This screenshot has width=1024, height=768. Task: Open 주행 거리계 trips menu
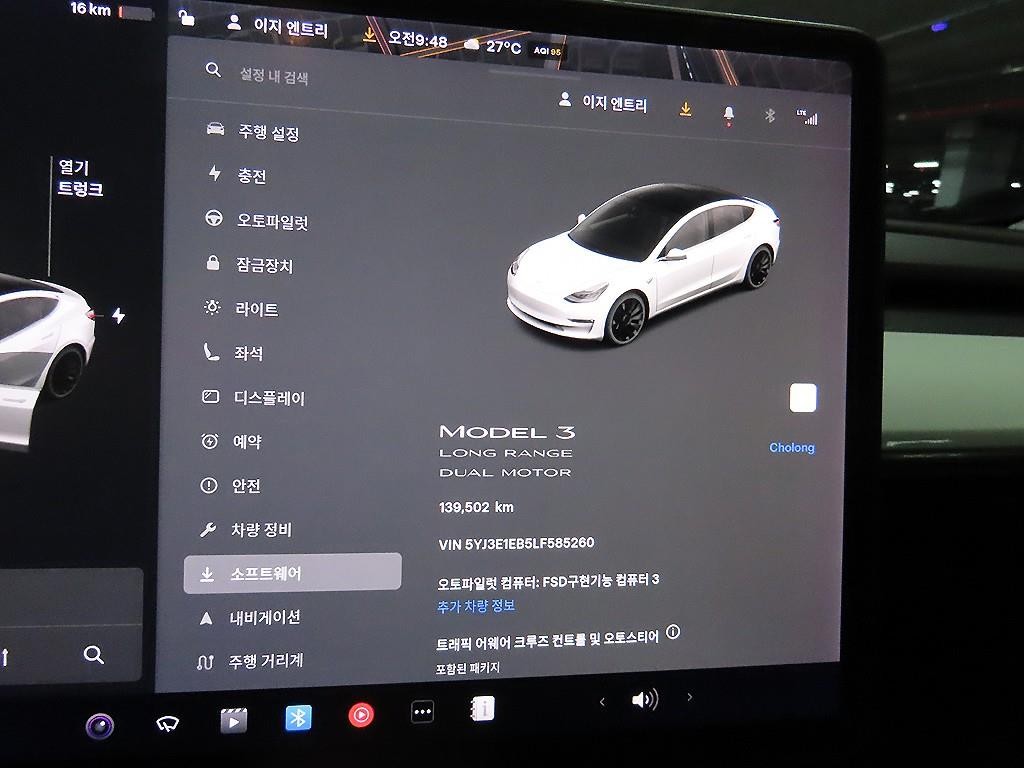click(x=250, y=662)
